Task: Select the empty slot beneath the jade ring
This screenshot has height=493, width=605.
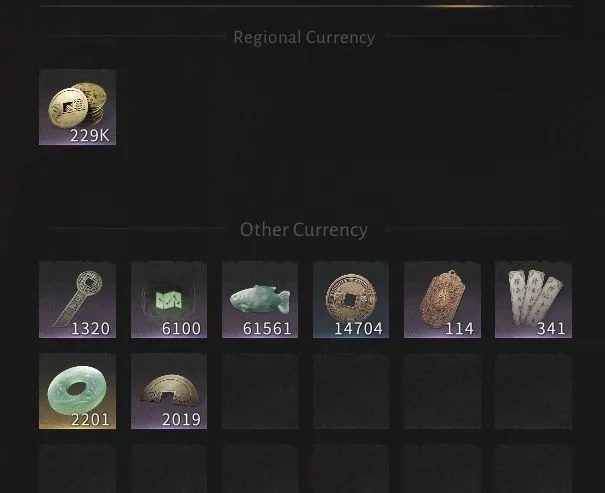Action: coord(77,469)
